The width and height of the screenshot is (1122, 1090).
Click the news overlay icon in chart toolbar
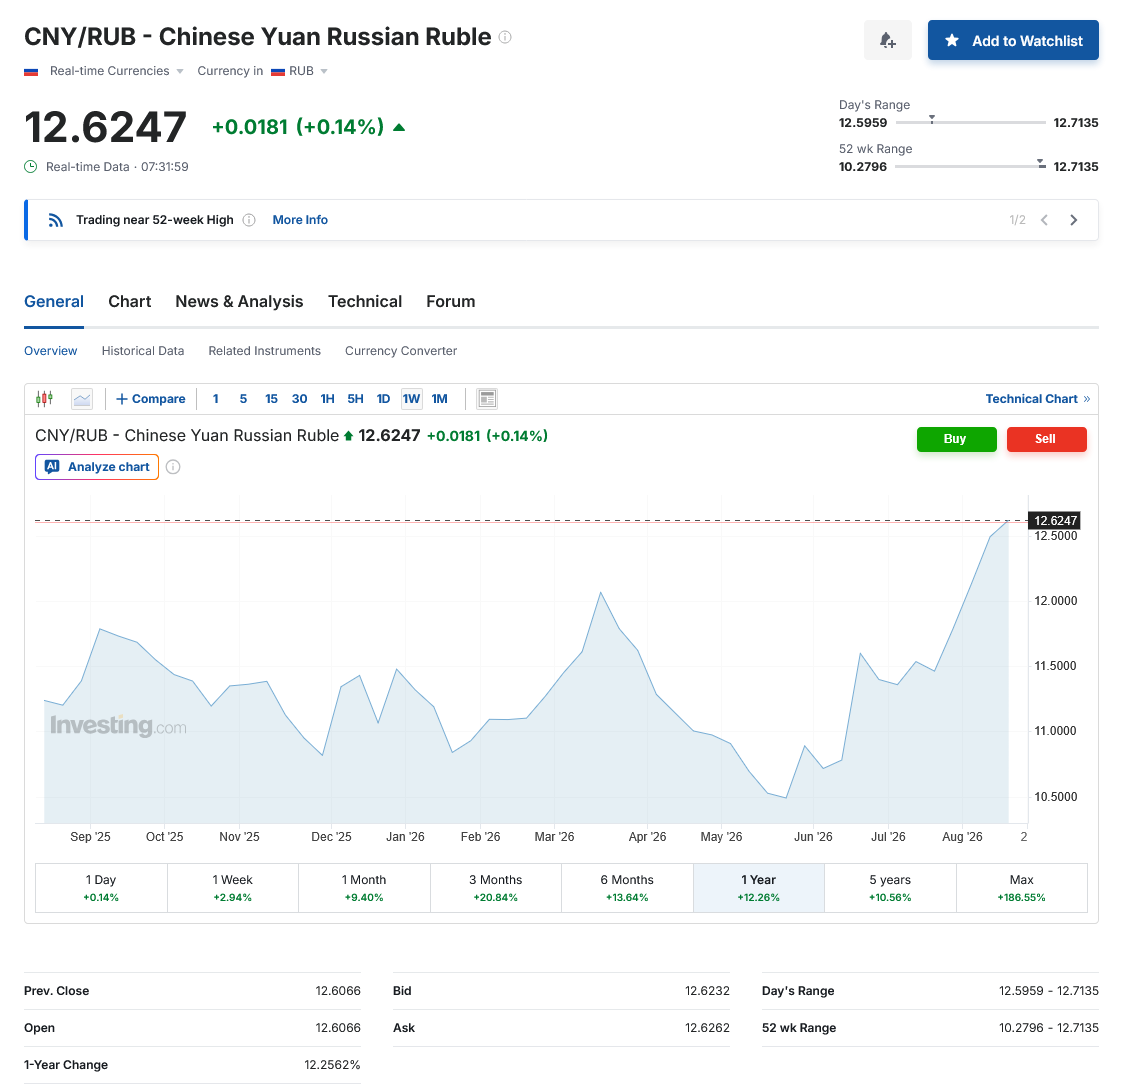(487, 399)
